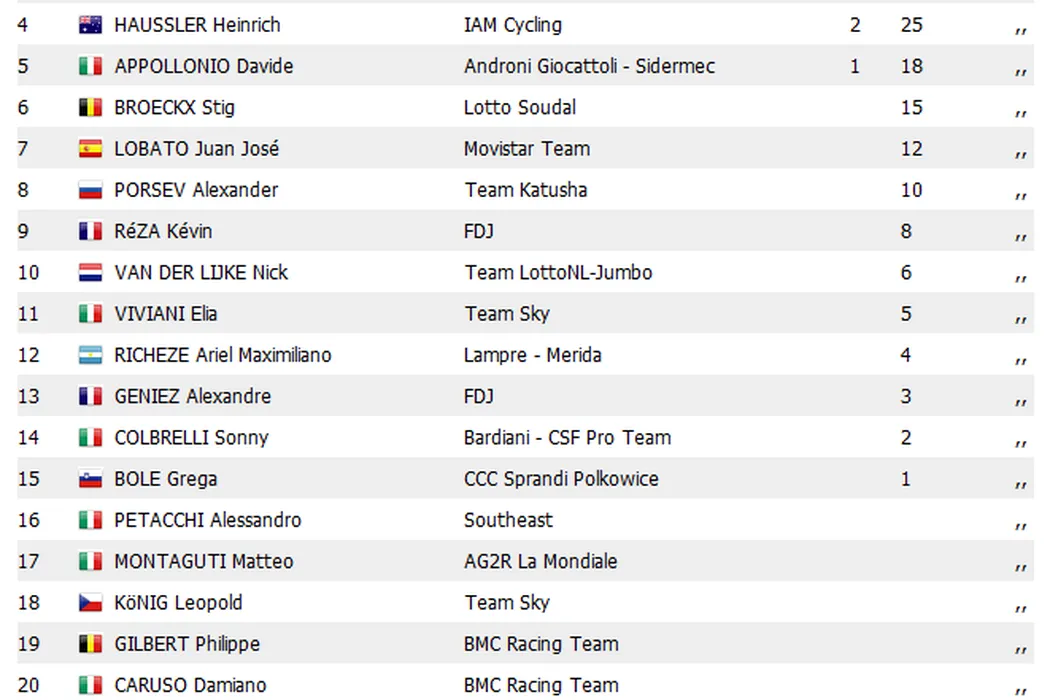Go to Movistar Team page
The width and height of the screenshot is (1050, 700).
(x=526, y=149)
